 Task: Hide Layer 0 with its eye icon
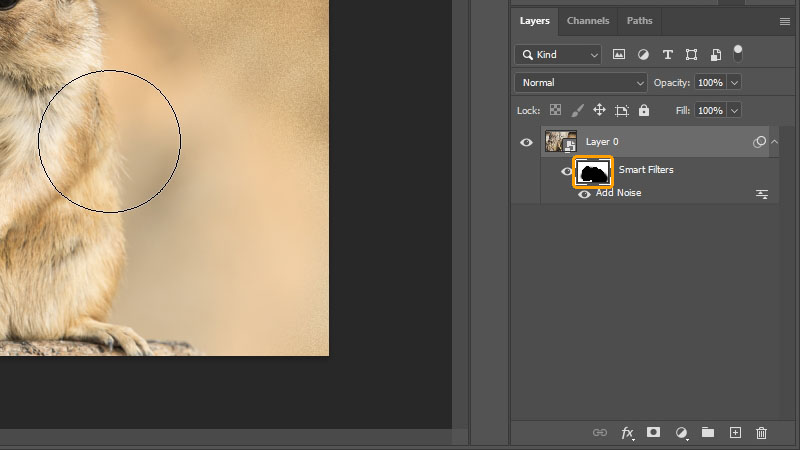coord(526,142)
